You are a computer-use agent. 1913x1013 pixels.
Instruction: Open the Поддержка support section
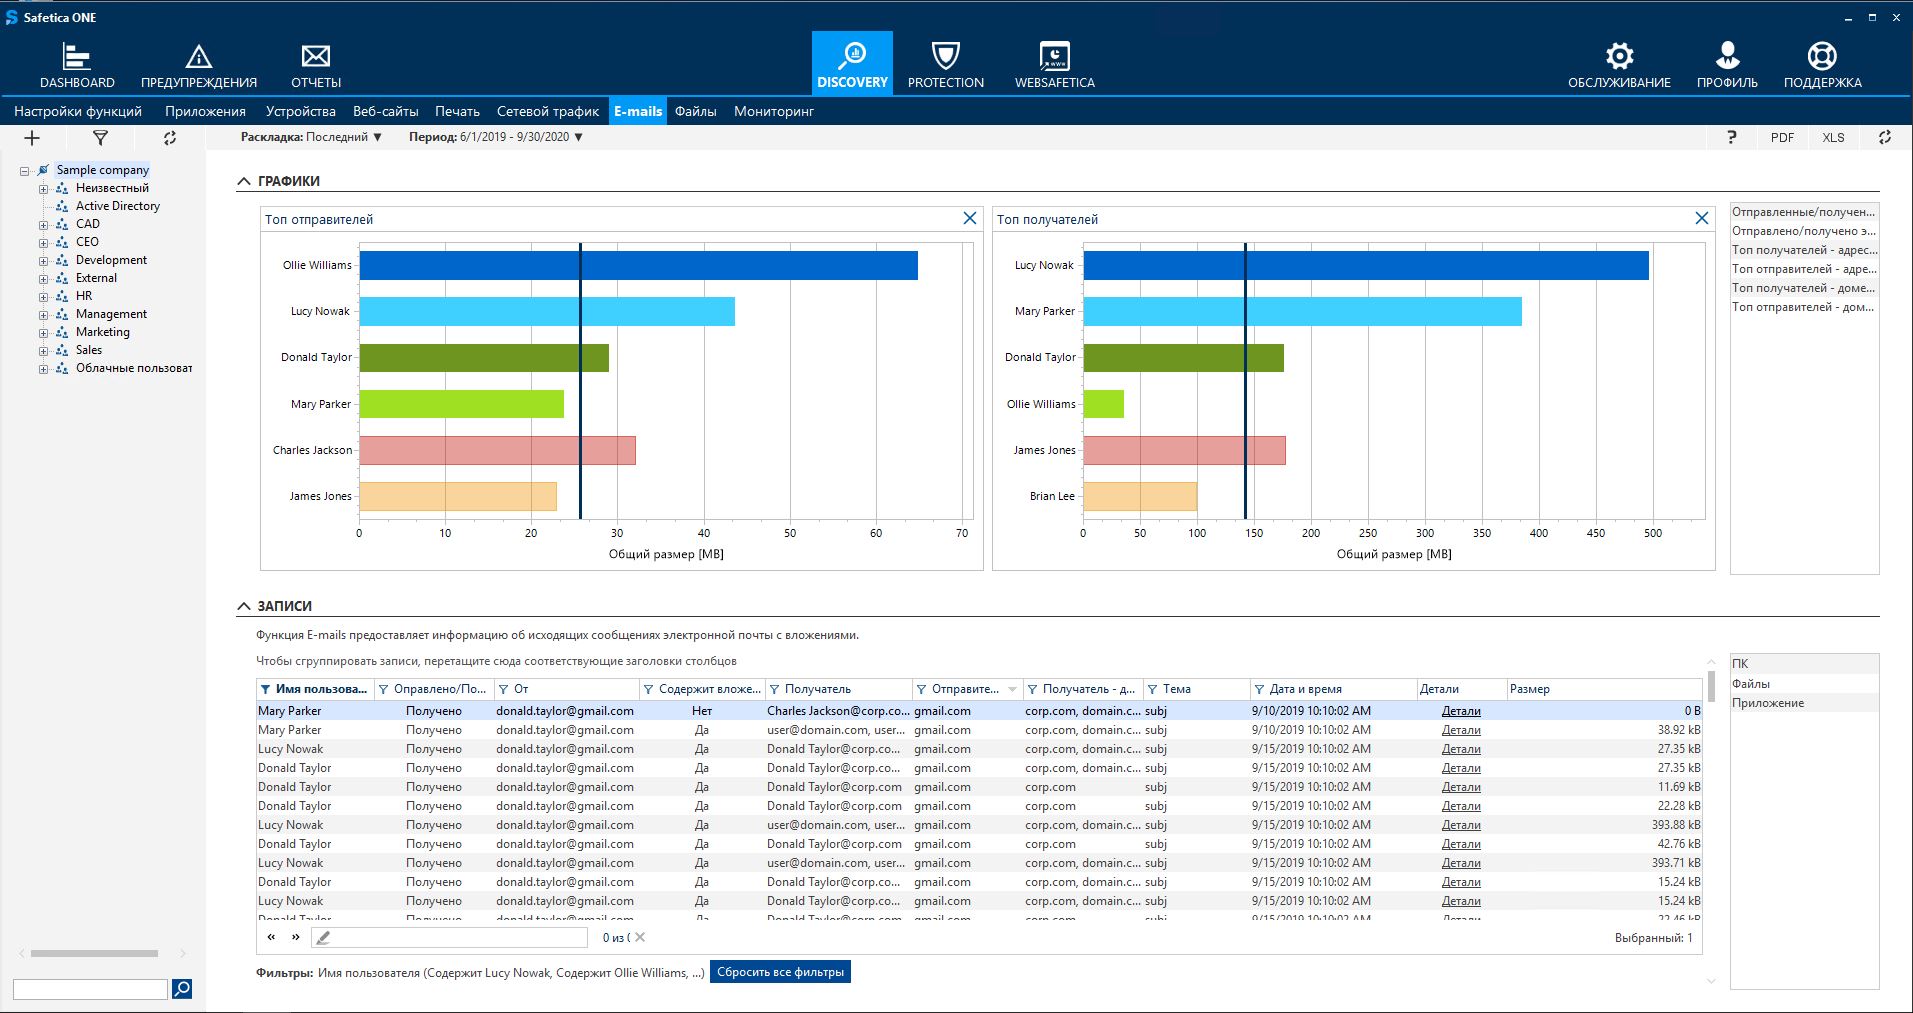tap(1822, 66)
